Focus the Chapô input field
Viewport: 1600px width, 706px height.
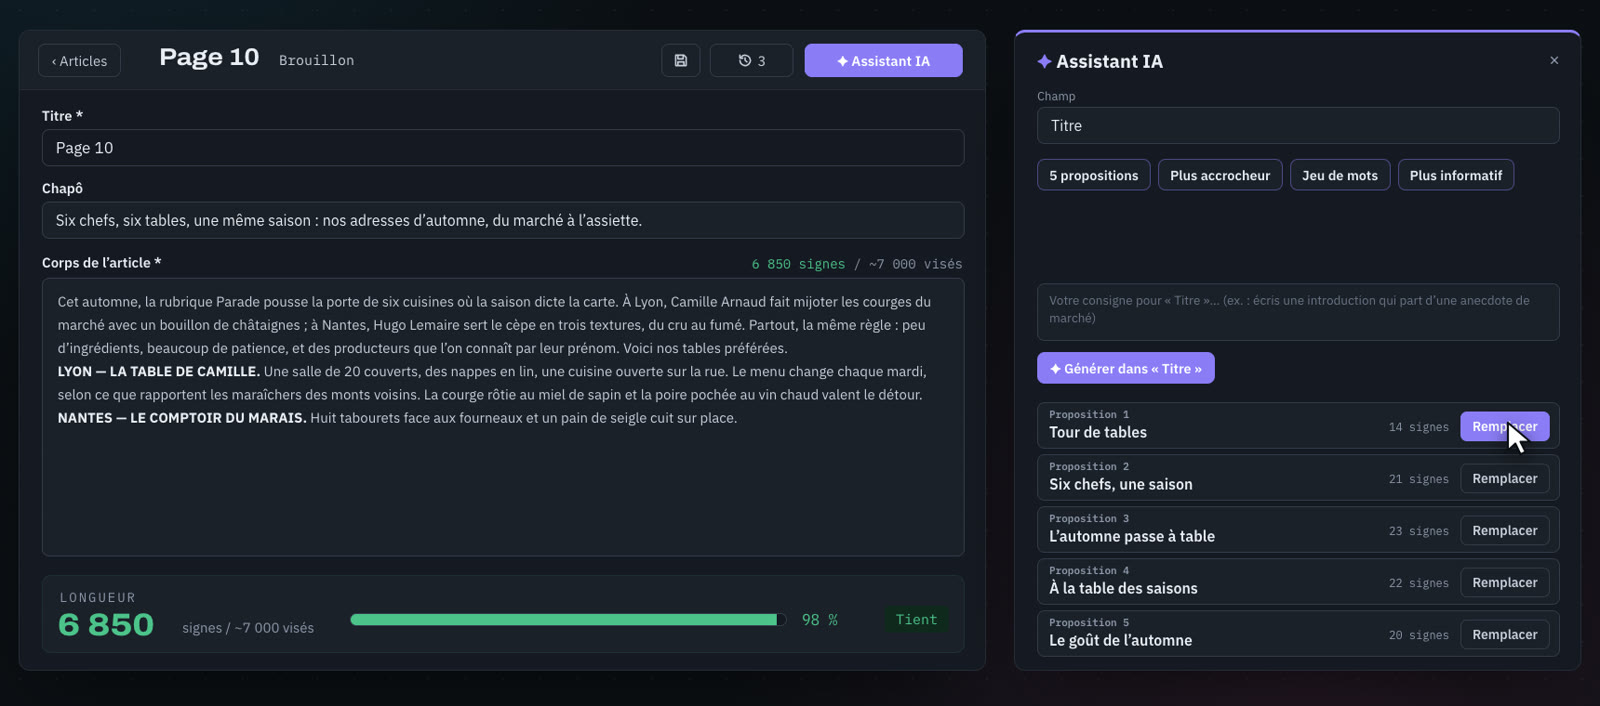(x=502, y=220)
